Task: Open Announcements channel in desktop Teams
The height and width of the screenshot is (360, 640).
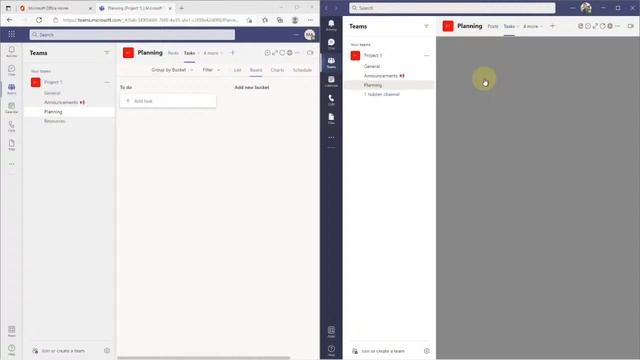Action: (381, 76)
